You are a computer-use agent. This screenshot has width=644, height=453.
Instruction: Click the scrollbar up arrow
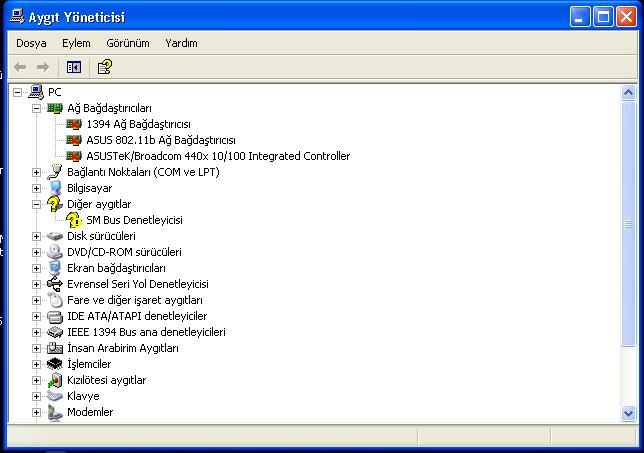pyautogui.click(x=628, y=92)
